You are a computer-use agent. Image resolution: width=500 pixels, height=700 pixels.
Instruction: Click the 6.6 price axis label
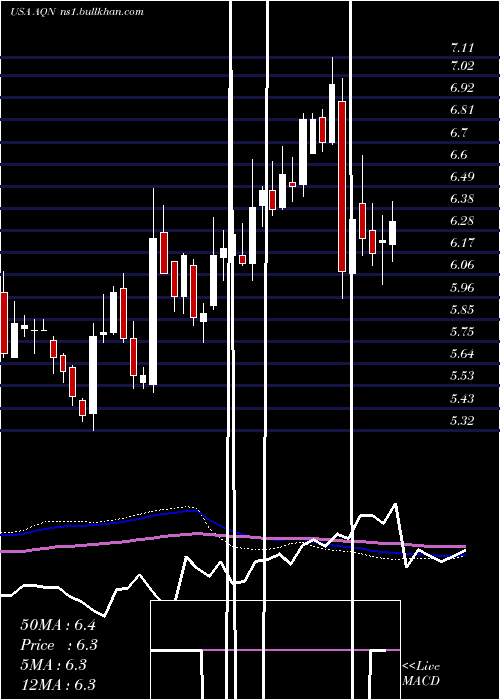point(459,155)
